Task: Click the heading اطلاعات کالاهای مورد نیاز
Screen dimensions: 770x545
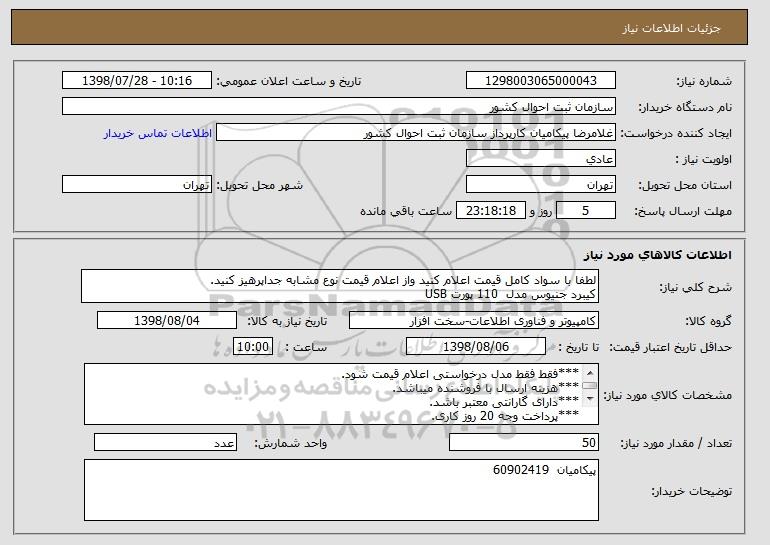Action: [x=658, y=255]
